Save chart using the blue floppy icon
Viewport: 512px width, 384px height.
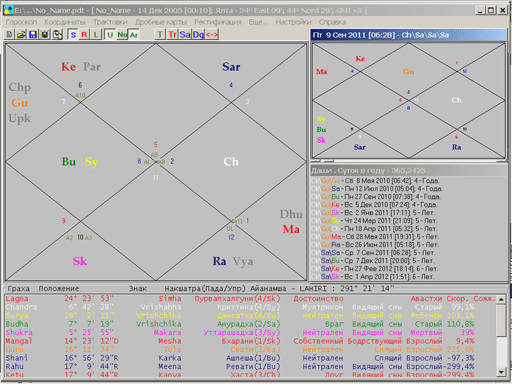click(x=33, y=34)
